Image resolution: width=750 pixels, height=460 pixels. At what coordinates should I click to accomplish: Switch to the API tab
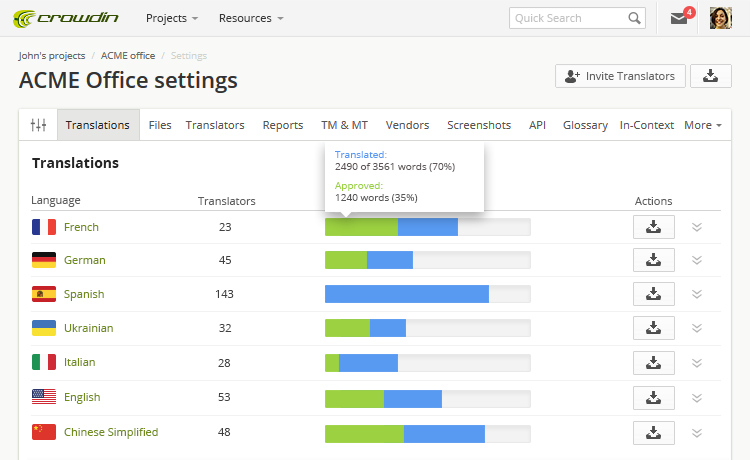(537, 125)
